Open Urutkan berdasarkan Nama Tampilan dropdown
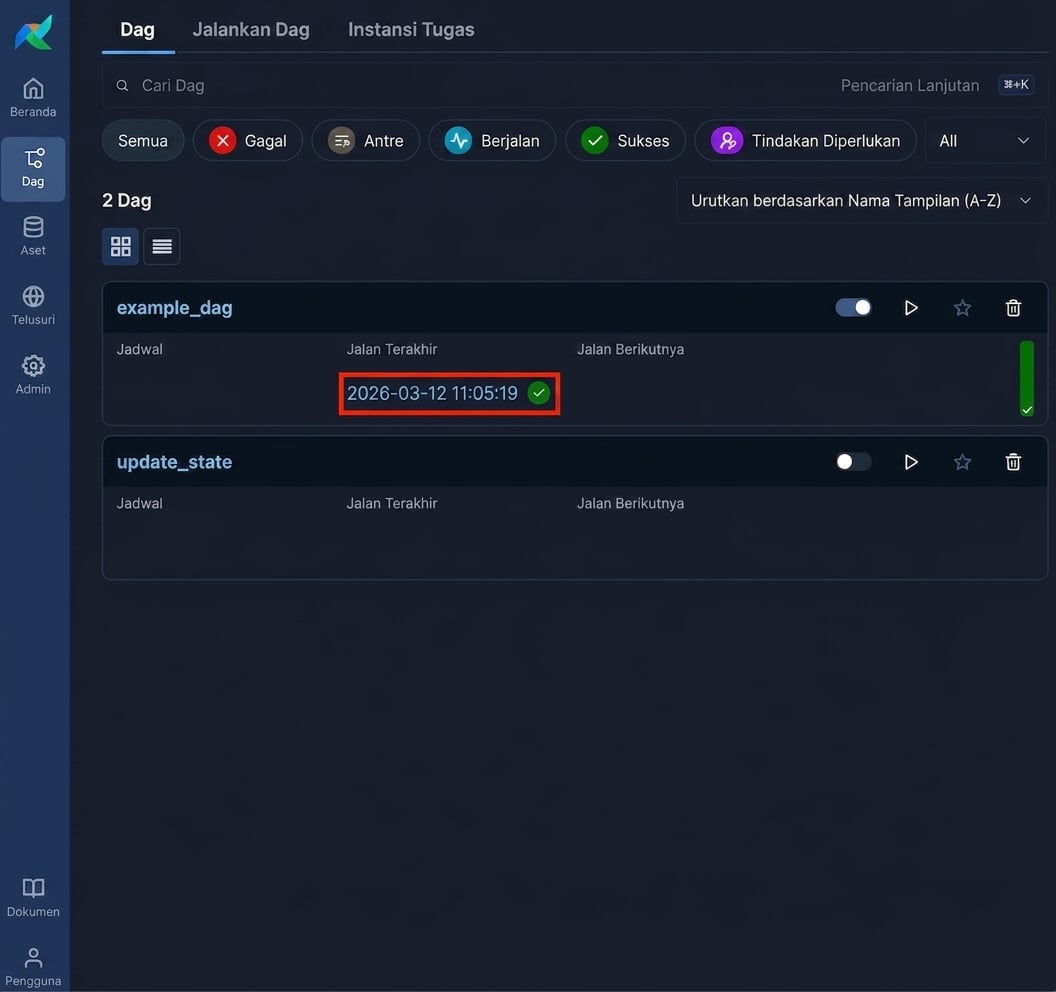Image resolution: width=1056 pixels, height=992 pixels. coord(861,201)
